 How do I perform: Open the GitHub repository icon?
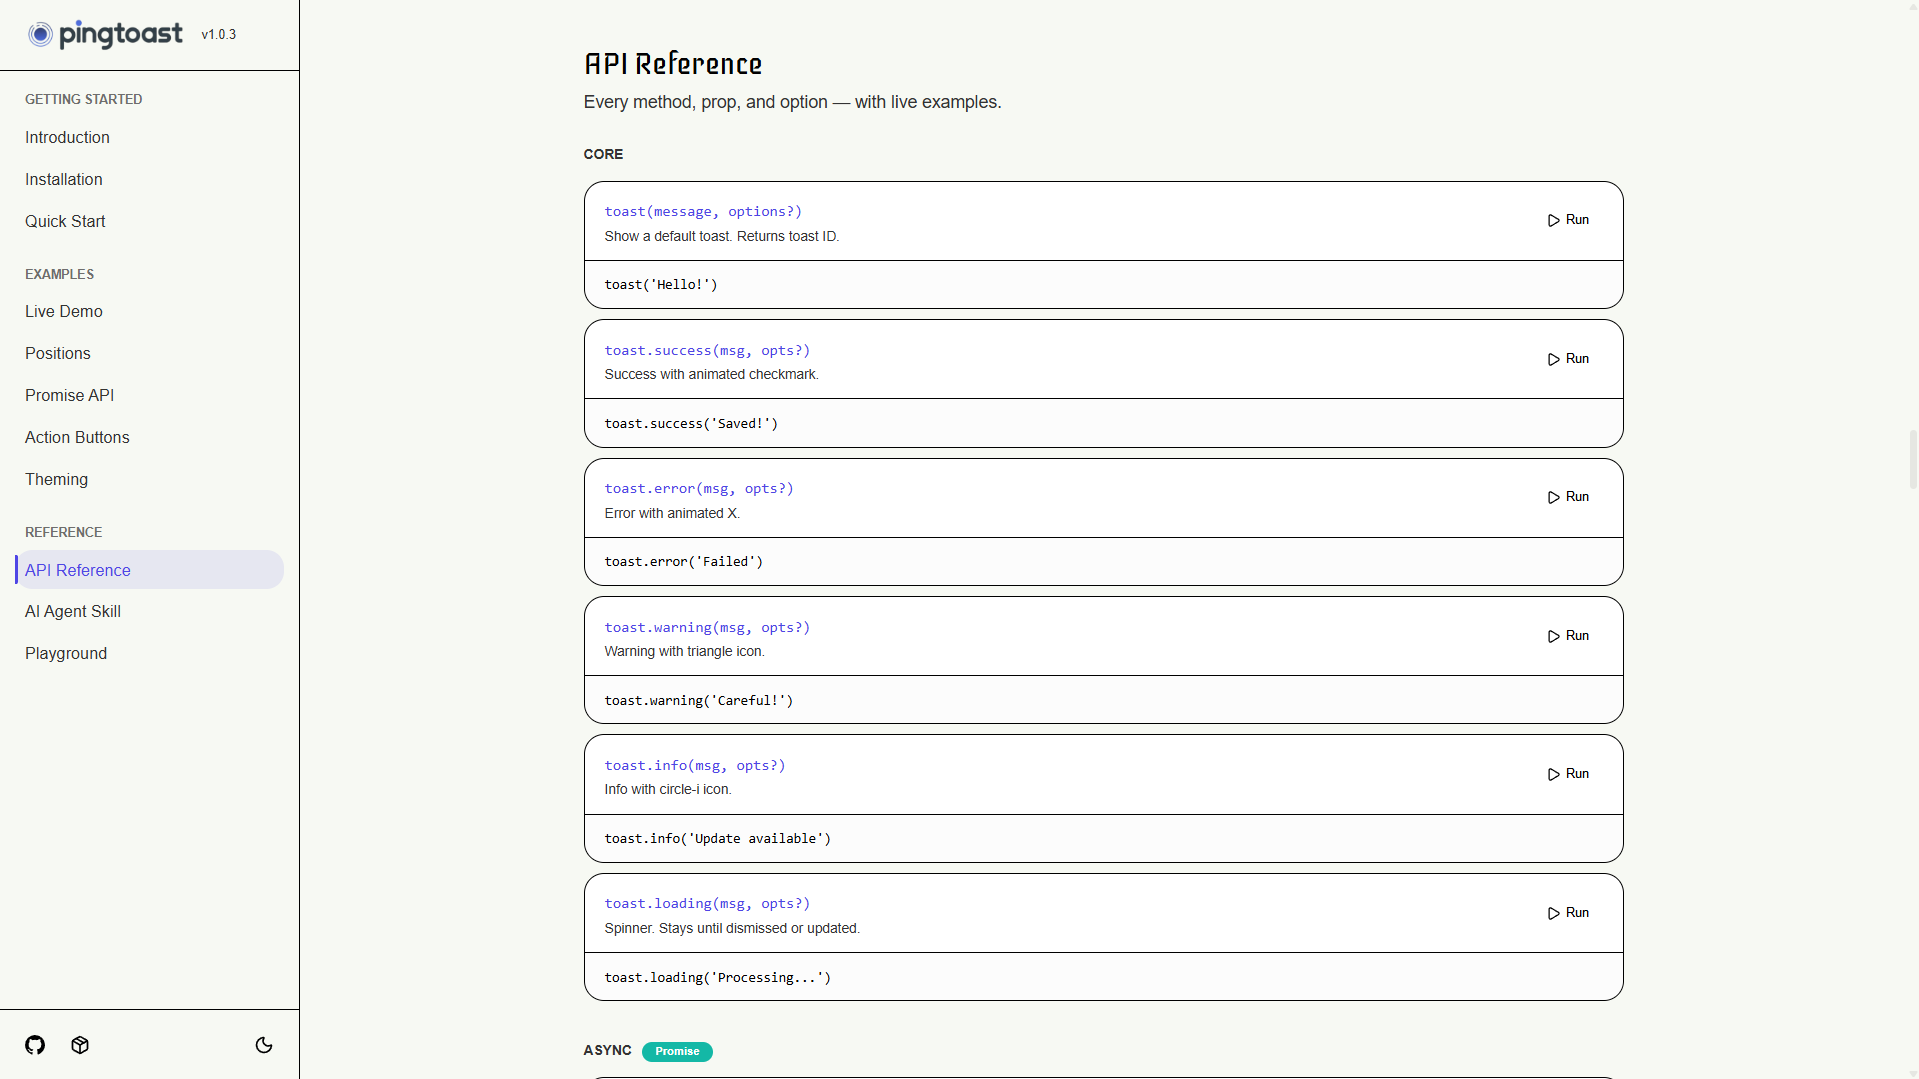click(x=35, y=1045)
